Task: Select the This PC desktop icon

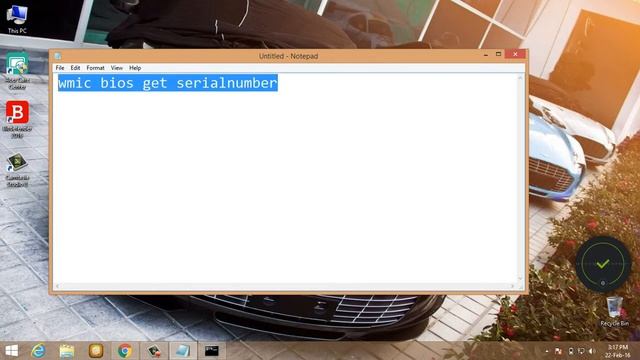Action: pos(17,19)
